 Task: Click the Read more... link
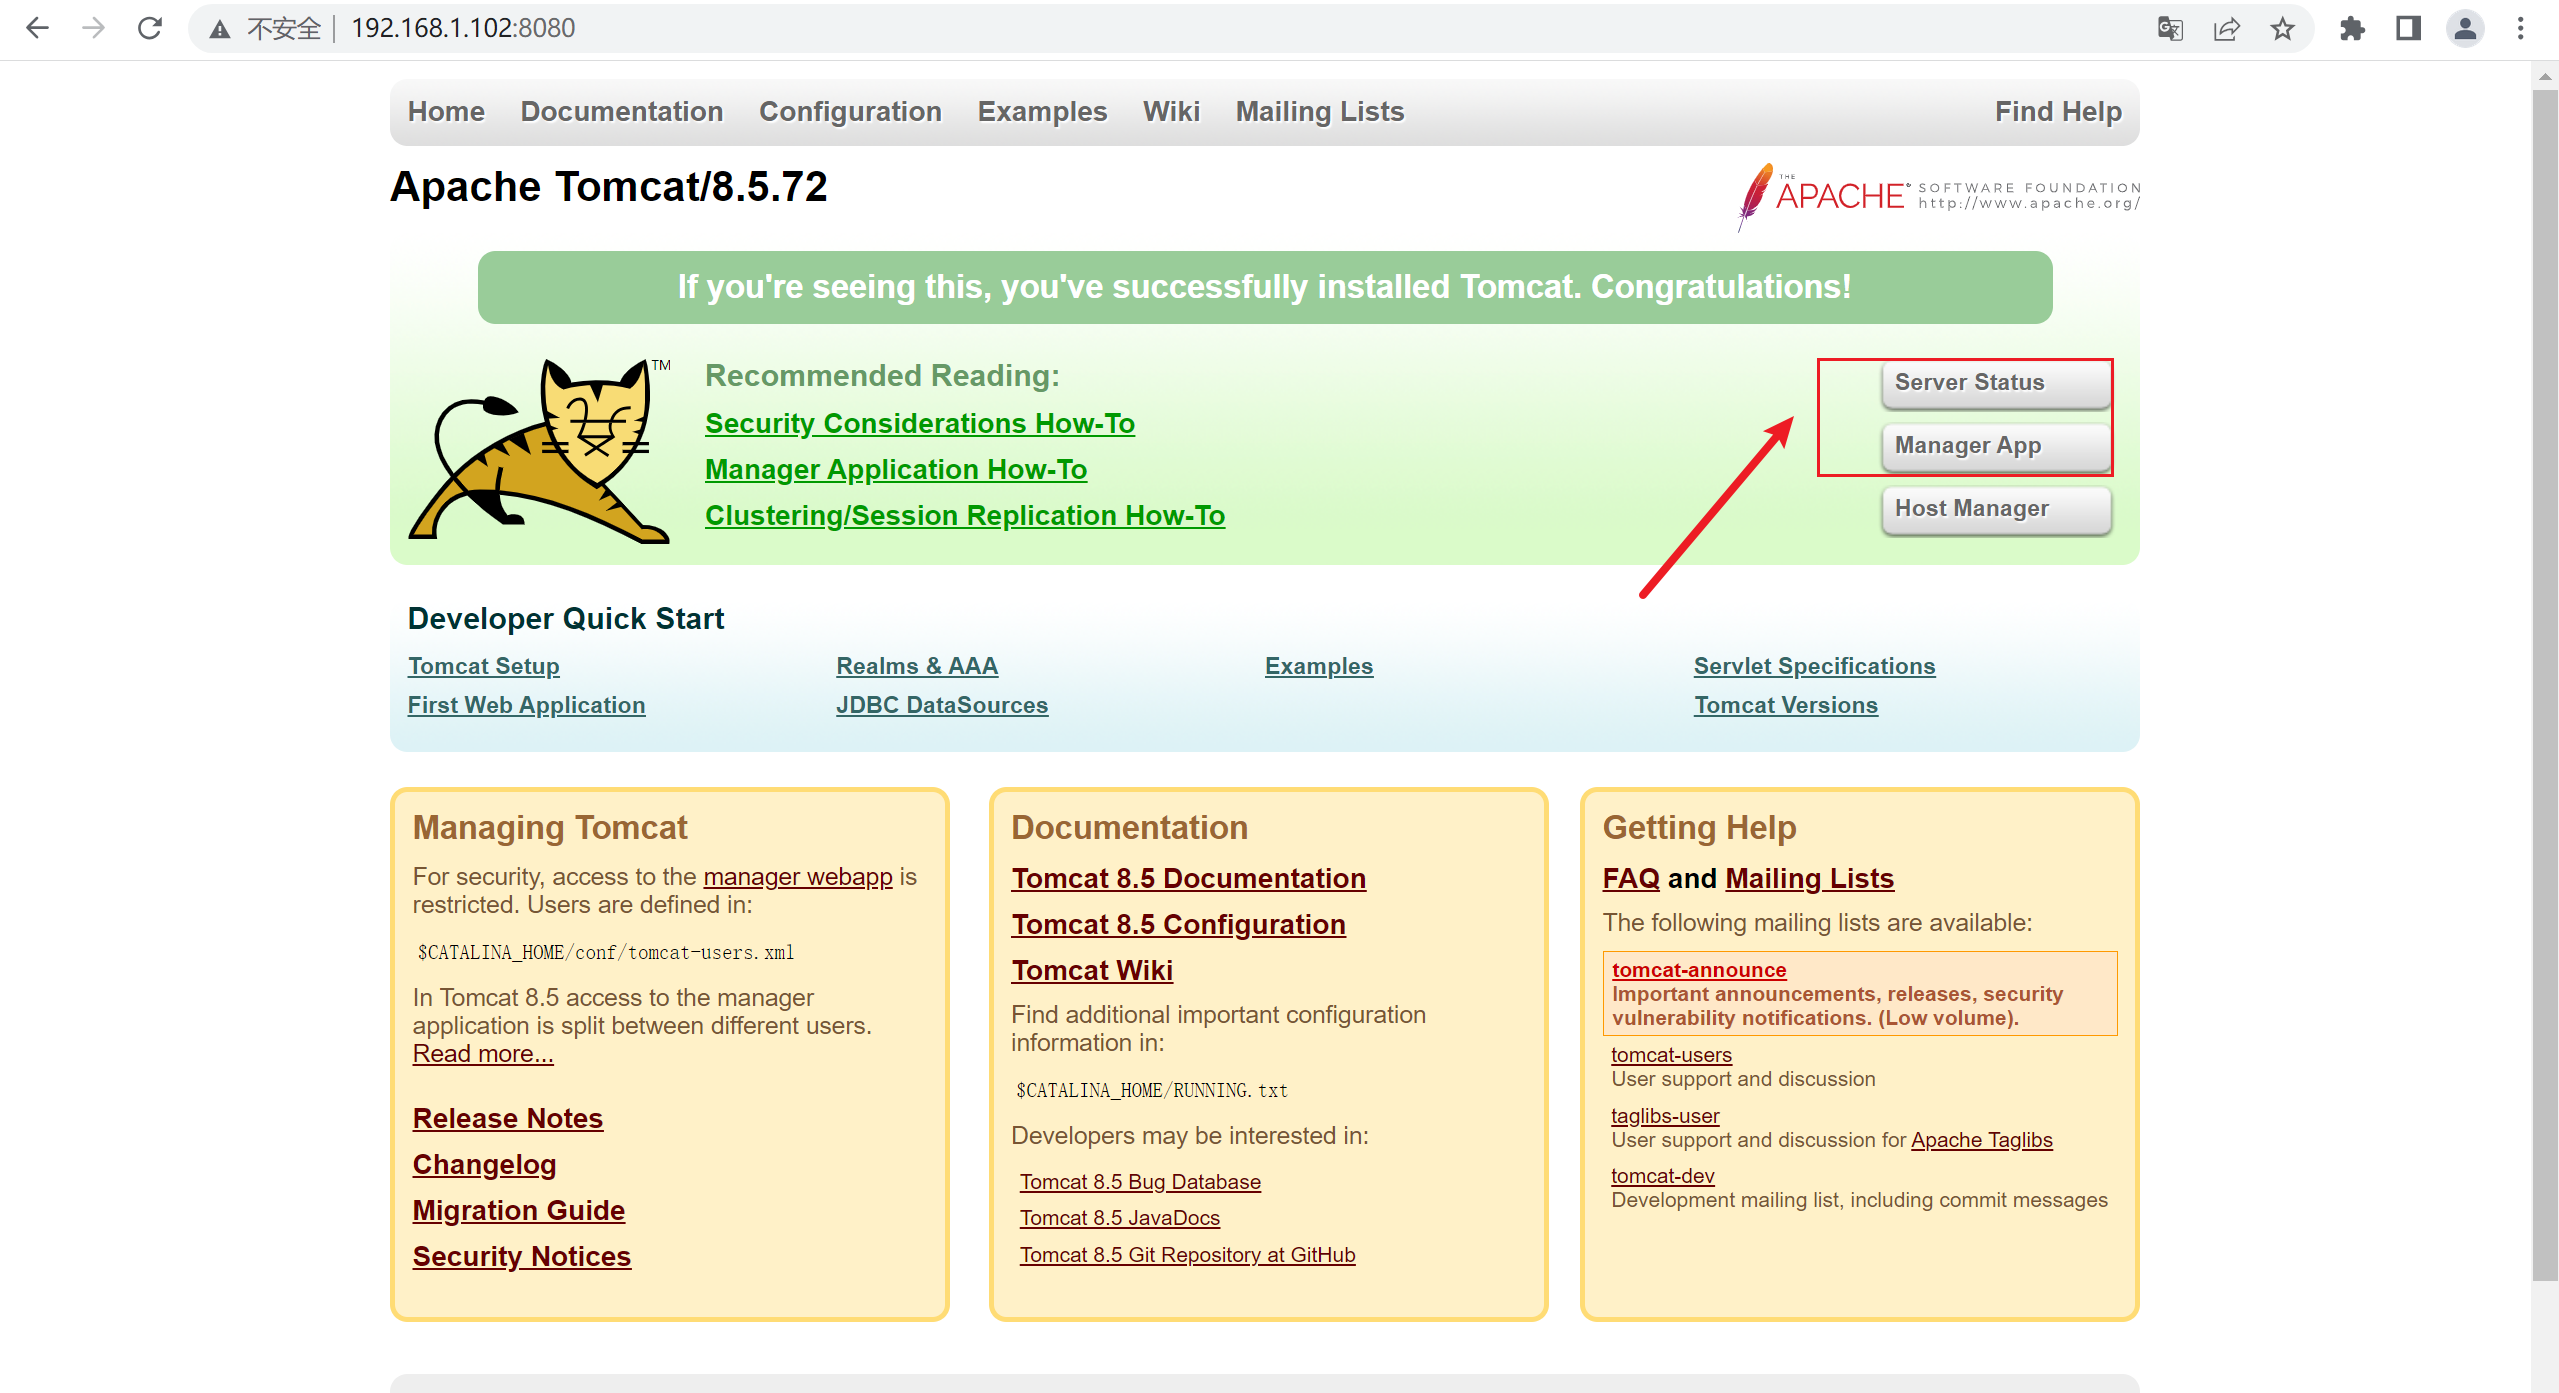point(483,1054)
